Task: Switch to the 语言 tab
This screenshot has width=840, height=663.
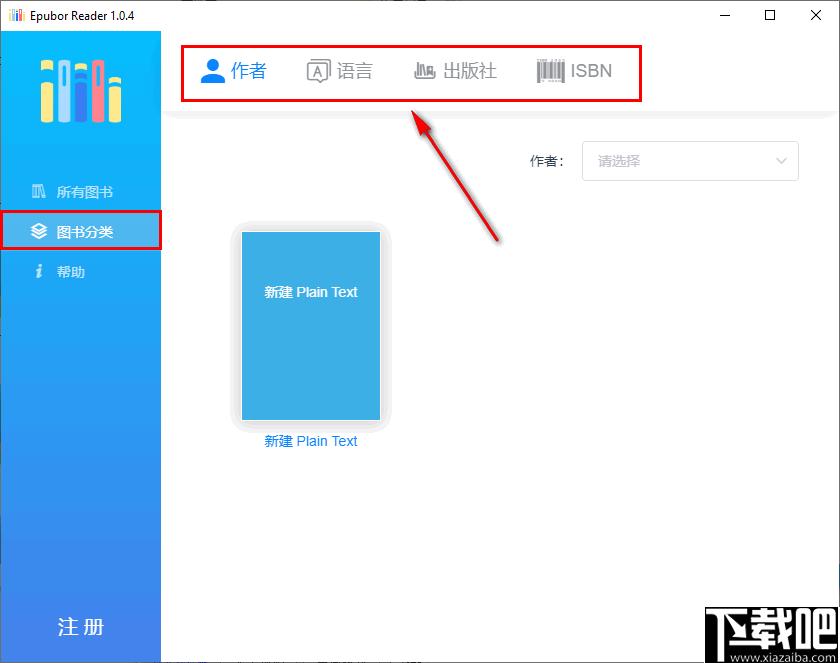Action: pyautogui.click(x=354, y=71)
